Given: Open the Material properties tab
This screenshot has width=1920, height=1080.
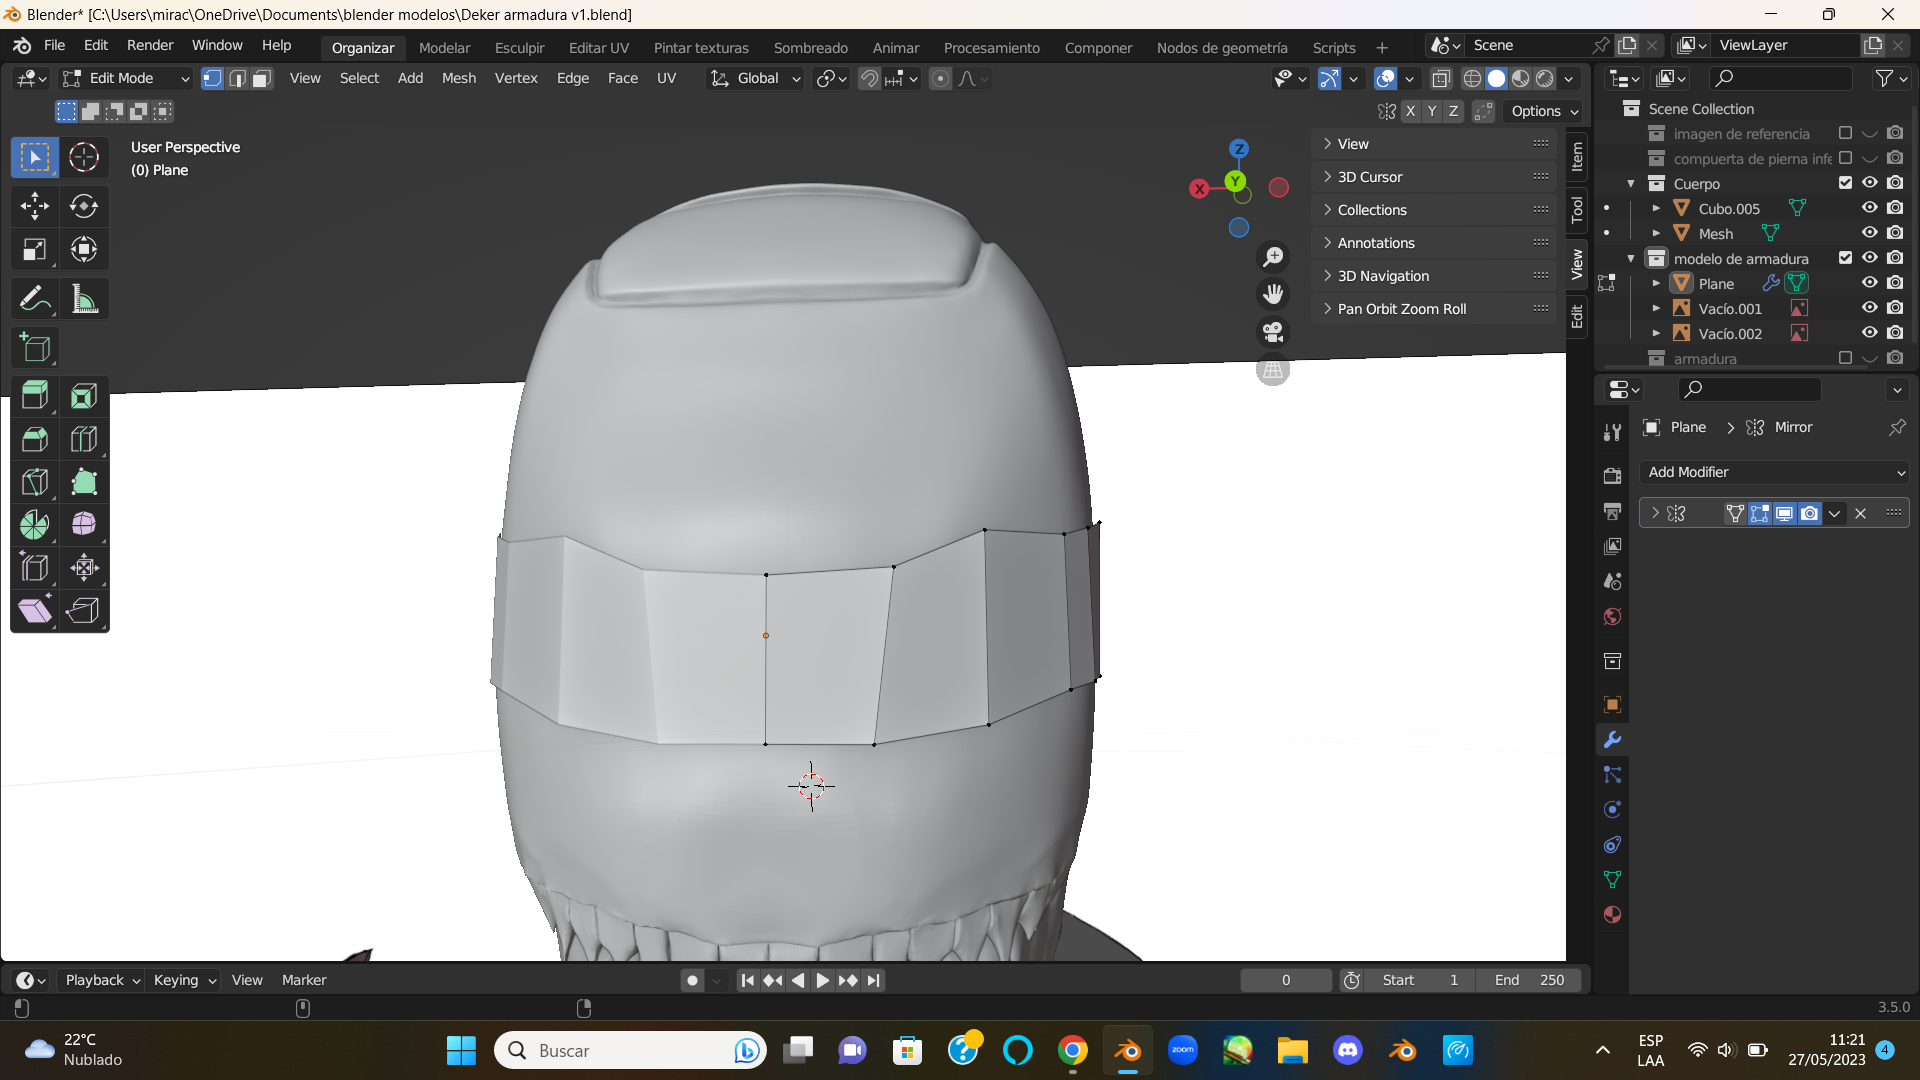Looking at the screenshot, I should point(1612,914).
